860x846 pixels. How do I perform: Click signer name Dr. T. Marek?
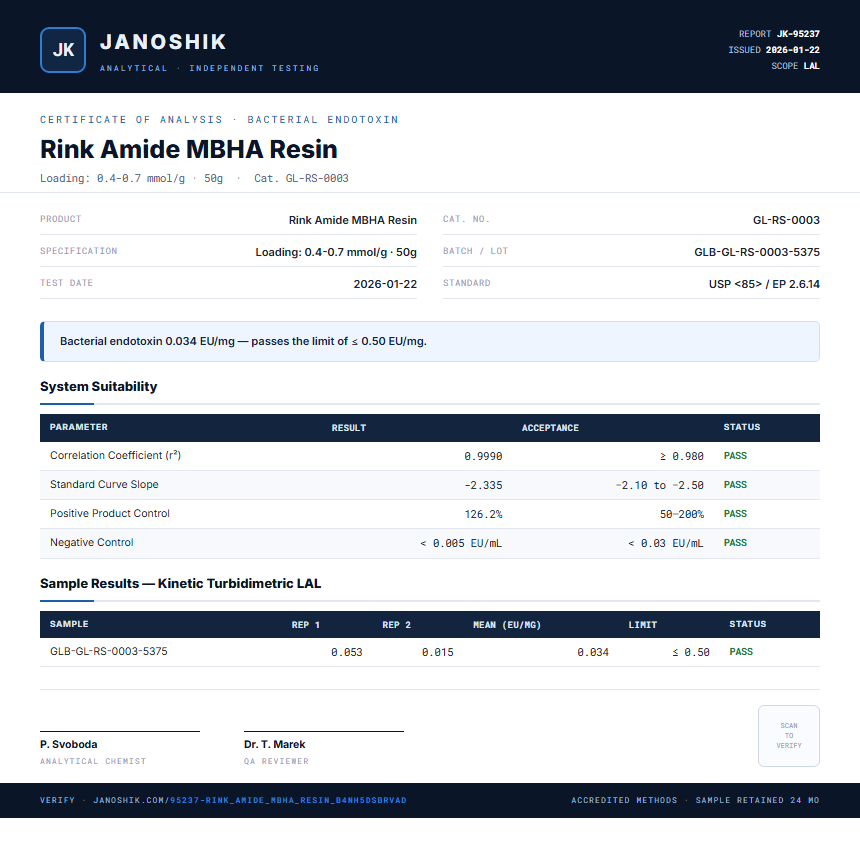(275, 745)
